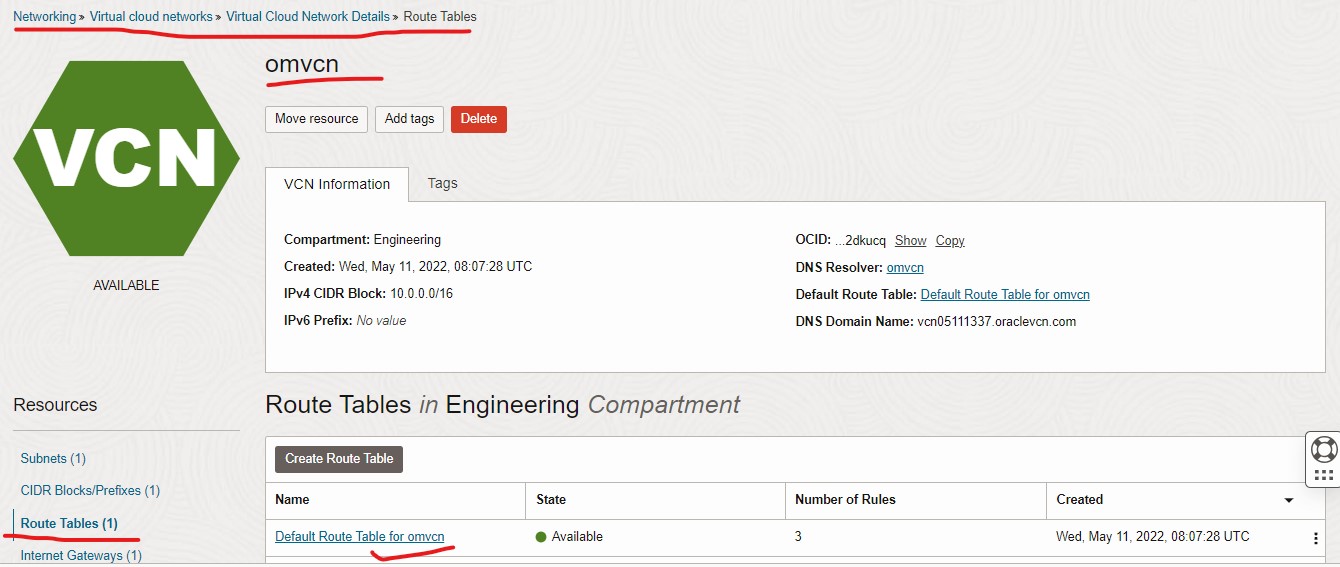Sort by Created column arrow
This screenshot has height=567, width=1340.
[x=1288, y=500]
